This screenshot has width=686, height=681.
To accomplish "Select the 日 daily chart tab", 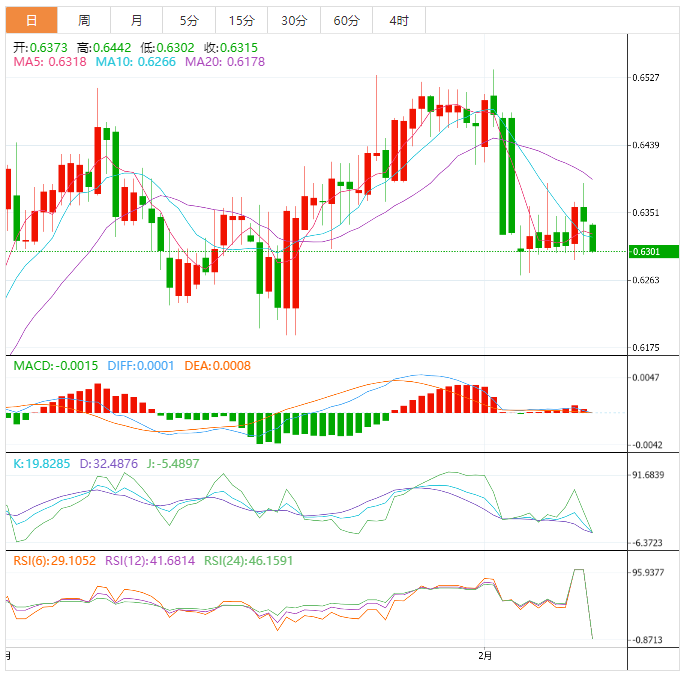I will click(x=32, y=20).
